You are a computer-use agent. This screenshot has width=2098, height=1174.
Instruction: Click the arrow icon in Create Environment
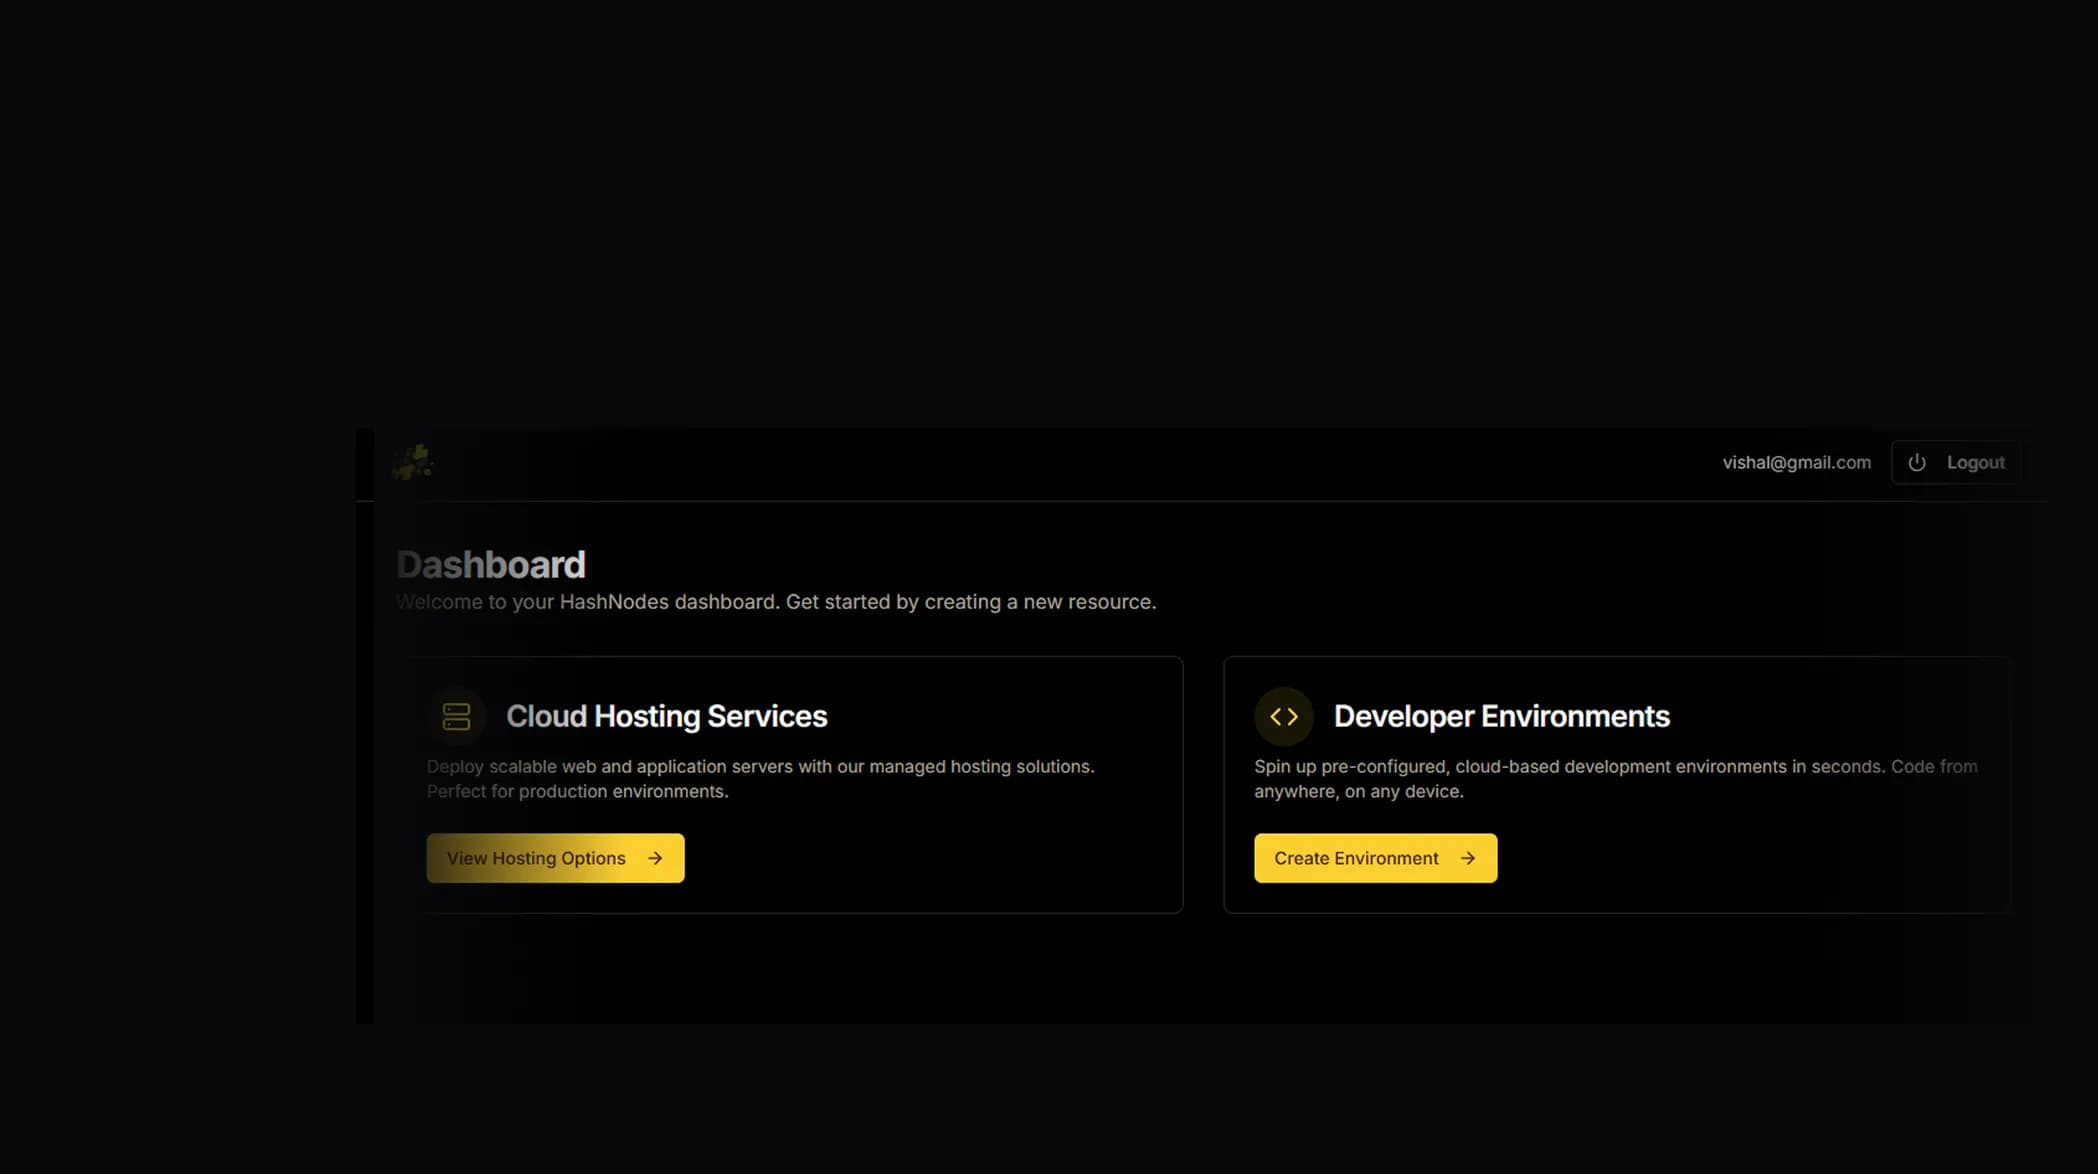1468,858
